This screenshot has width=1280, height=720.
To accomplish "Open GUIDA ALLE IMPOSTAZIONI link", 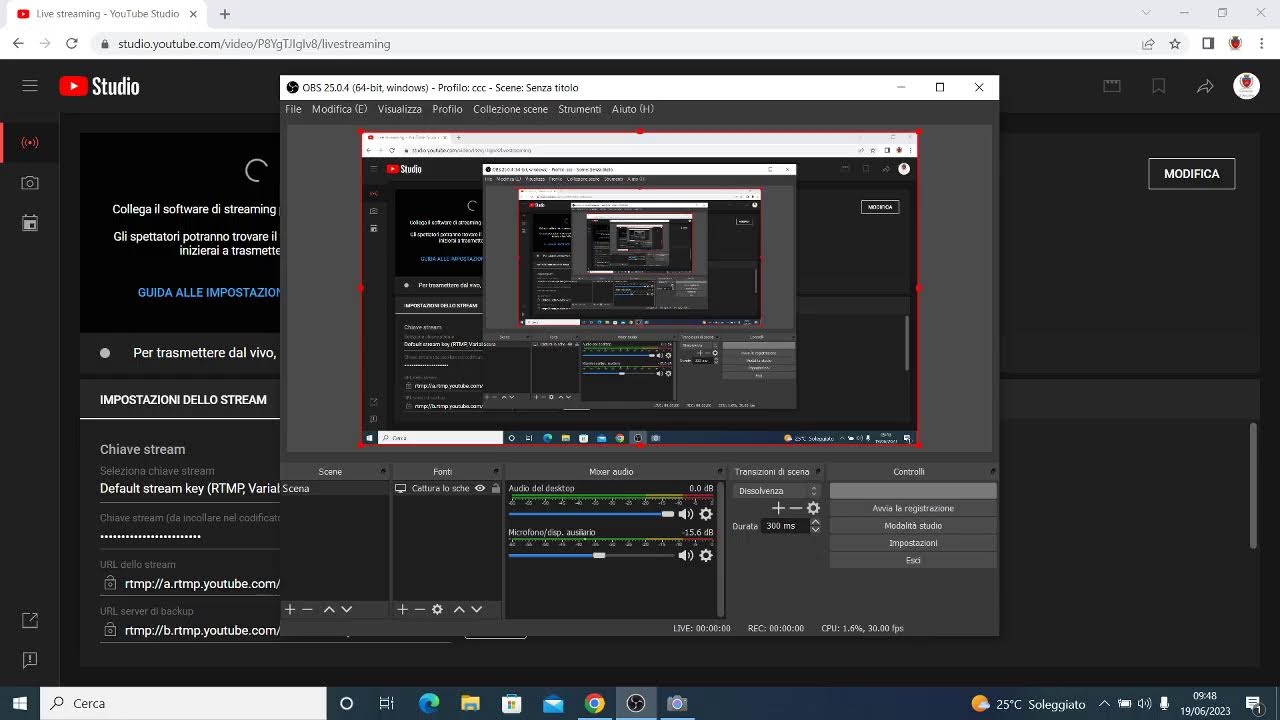I will click(x=210, y=293).
